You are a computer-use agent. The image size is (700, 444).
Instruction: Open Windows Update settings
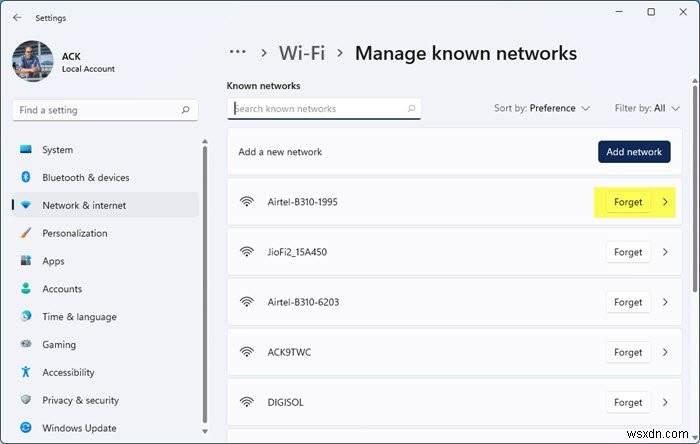pyautogui.click(x=77, y=428)
